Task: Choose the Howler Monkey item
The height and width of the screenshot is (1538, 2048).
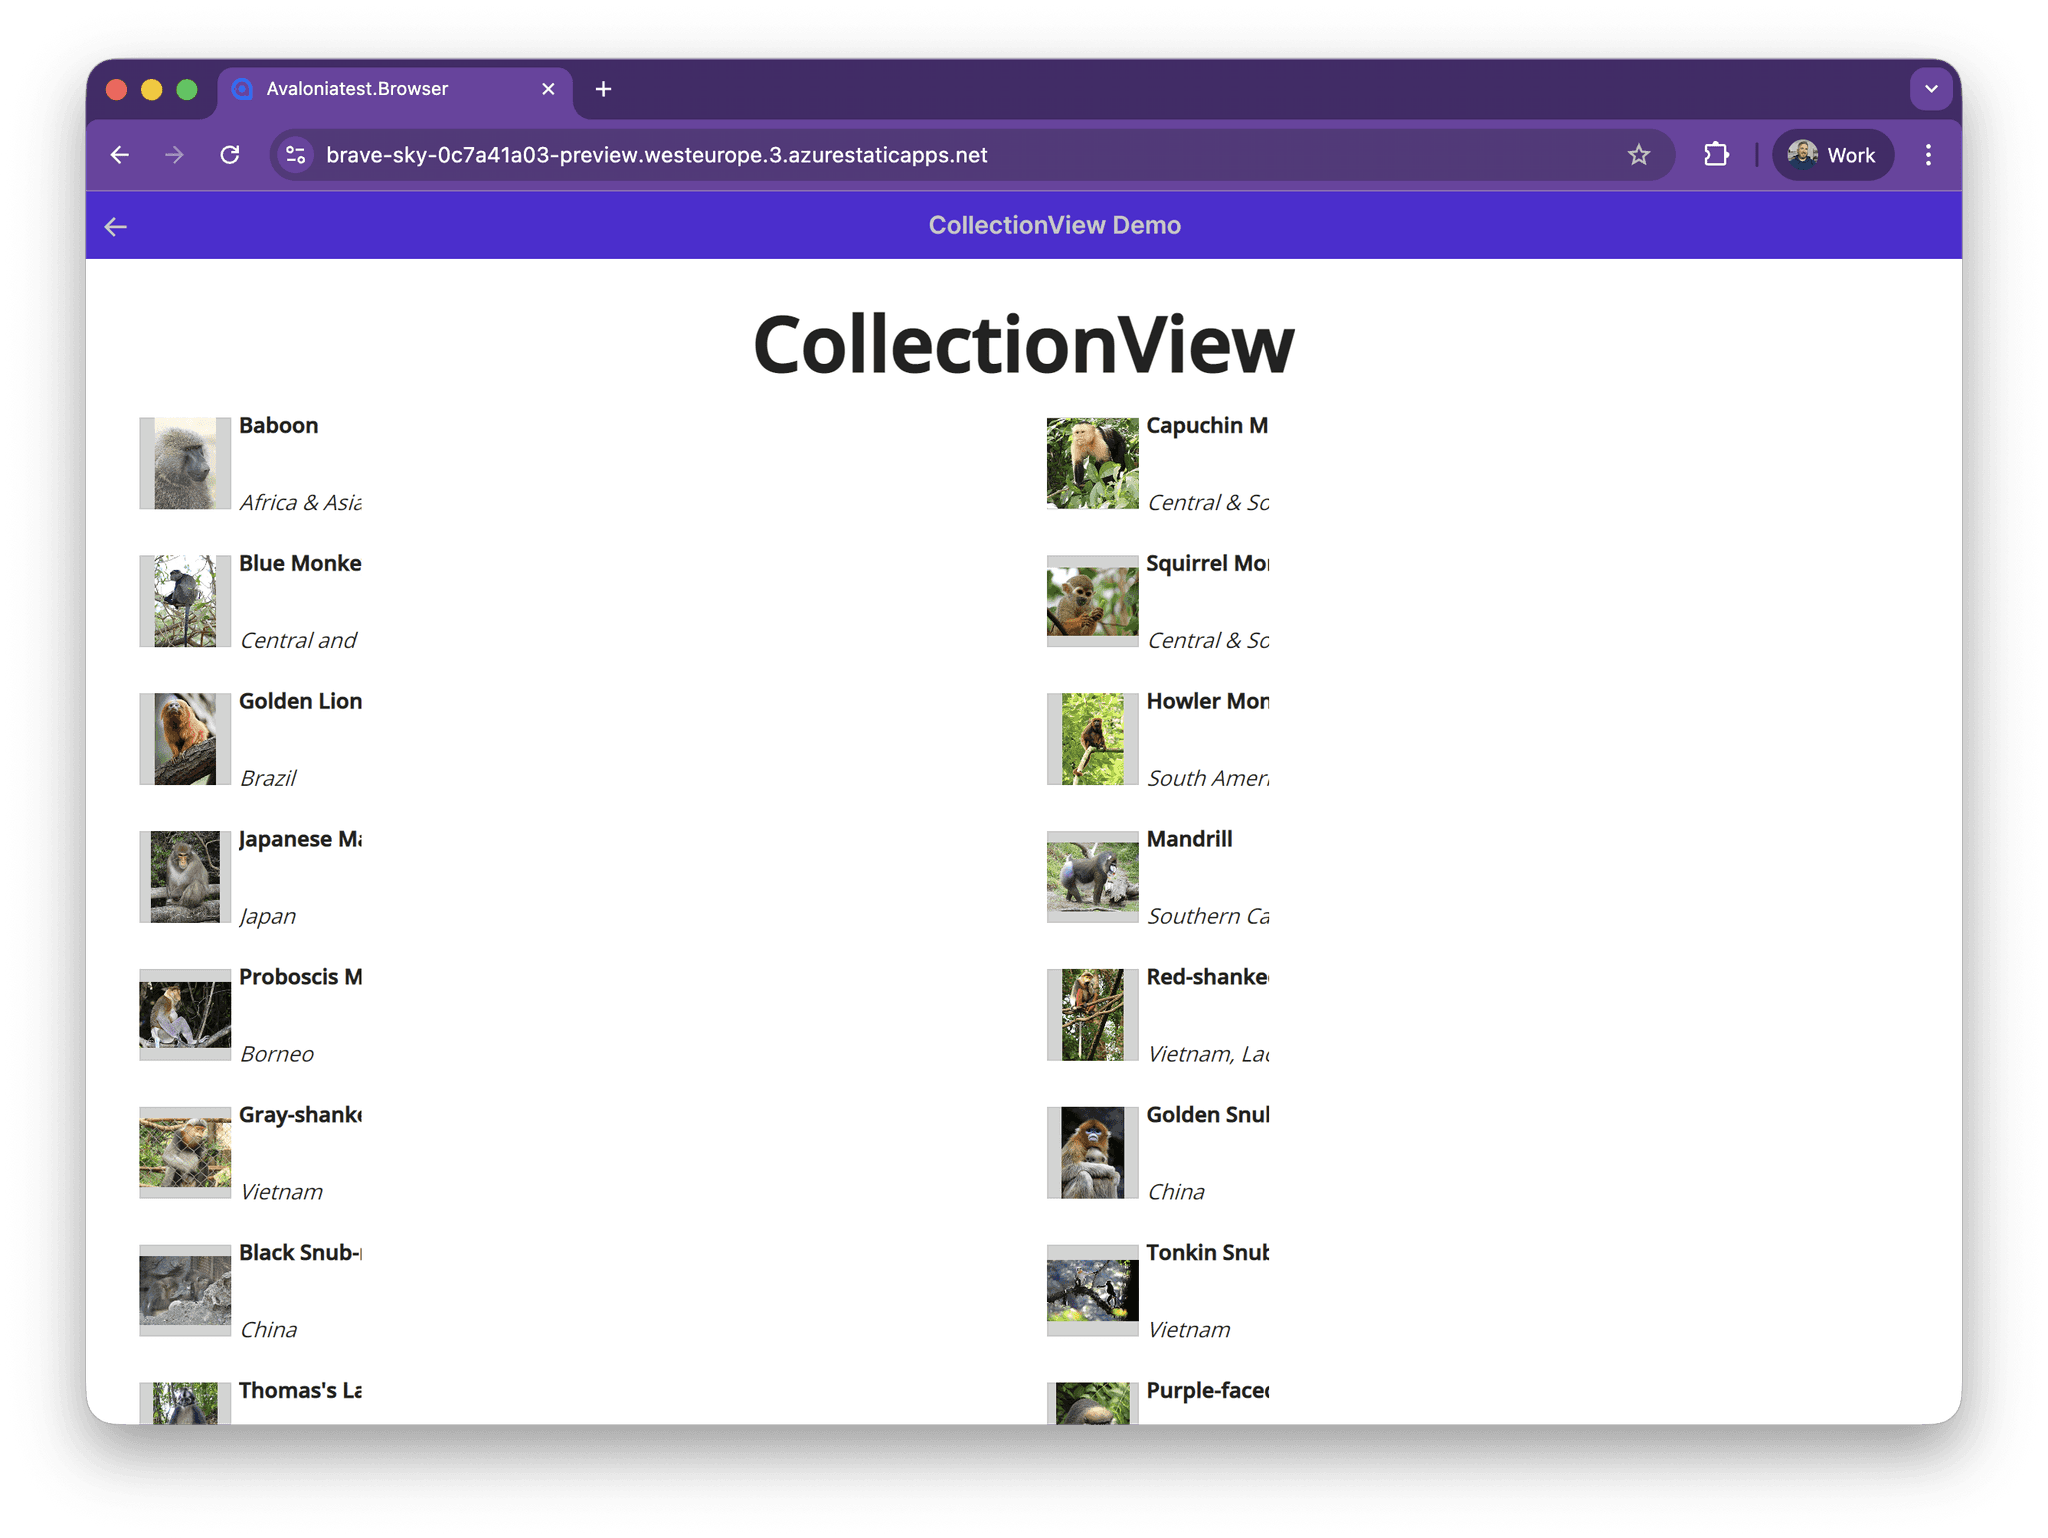Action: coord(1207,702)
